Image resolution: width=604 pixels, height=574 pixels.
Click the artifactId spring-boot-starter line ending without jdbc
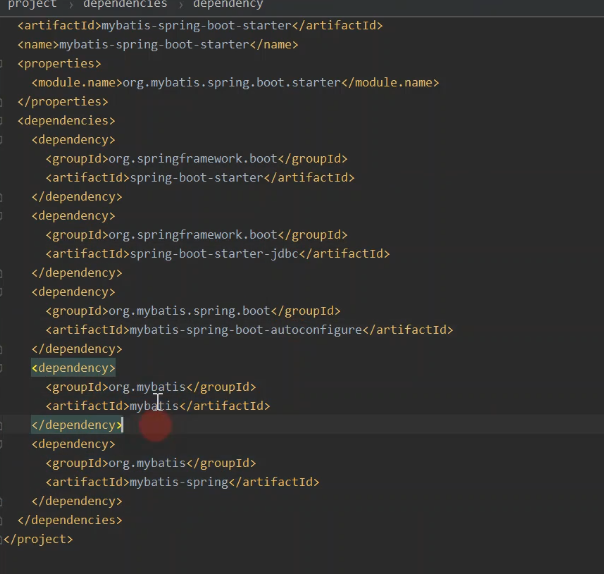(200, 178)
